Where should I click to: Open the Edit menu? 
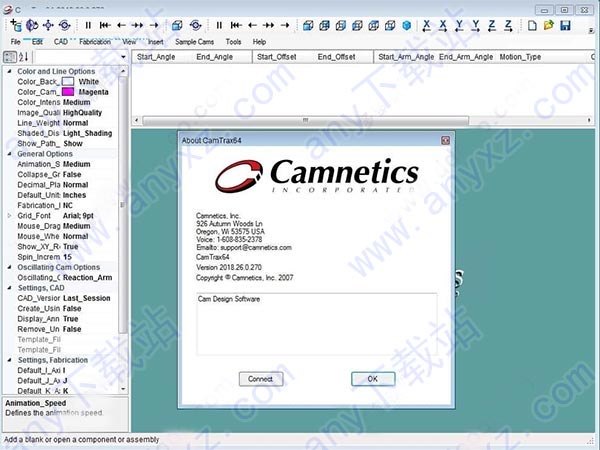37,42
